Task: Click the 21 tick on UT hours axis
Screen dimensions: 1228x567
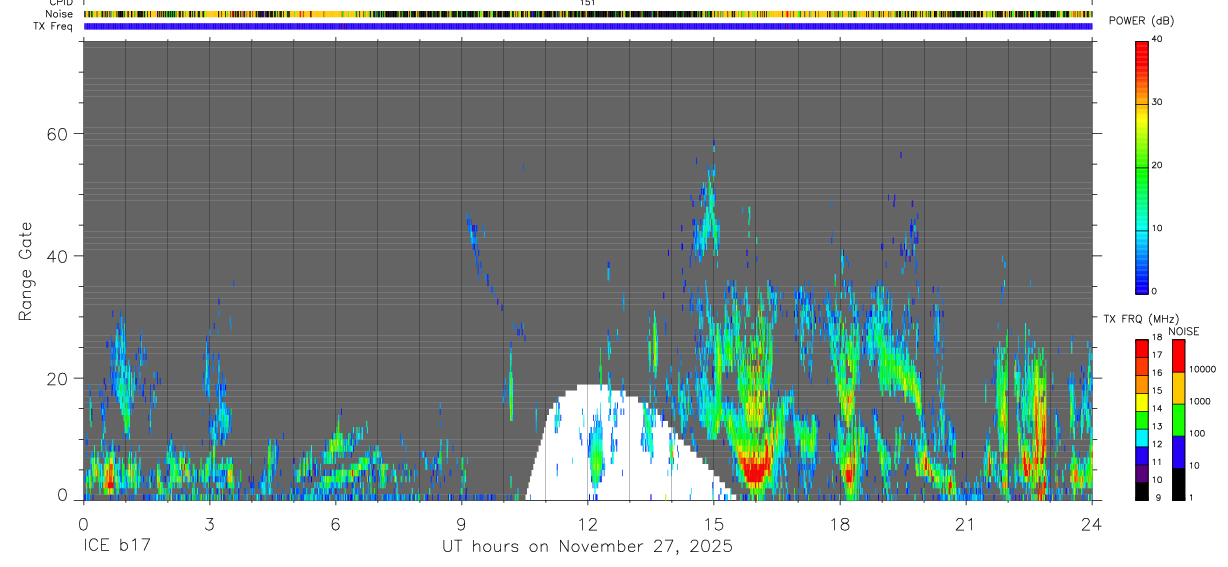Action: tap(965, 524)
